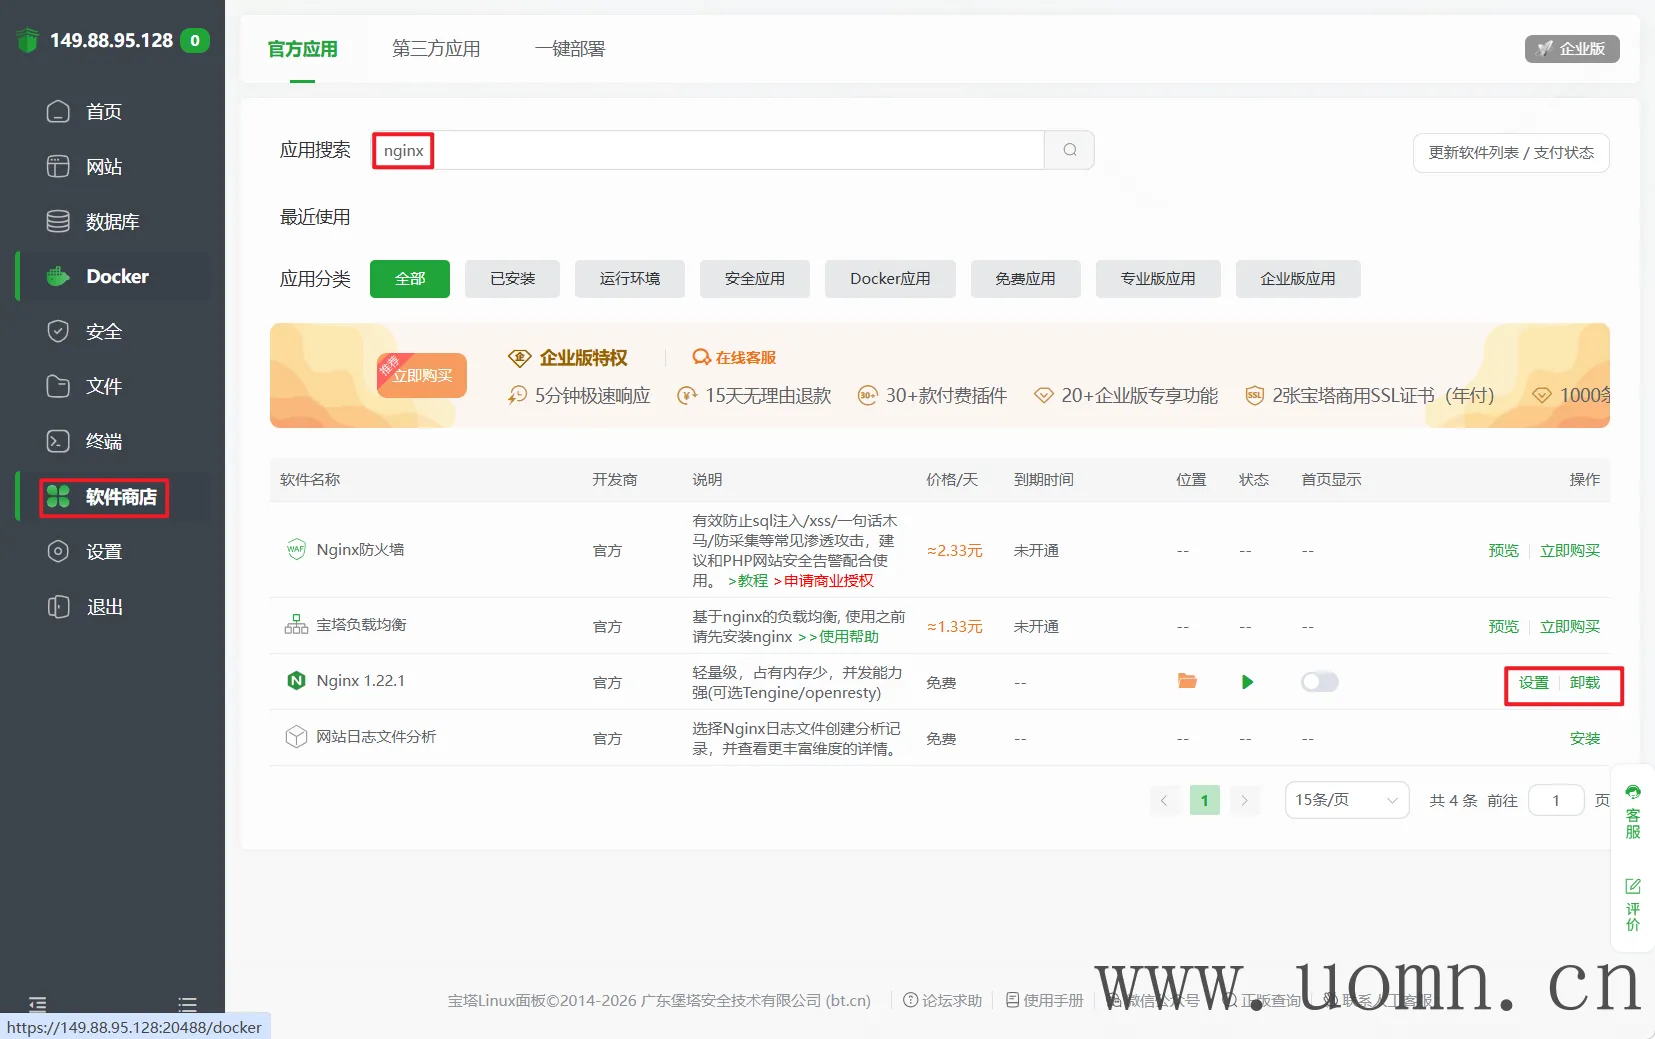Click the search magnifier icon button

(1069, 150)
